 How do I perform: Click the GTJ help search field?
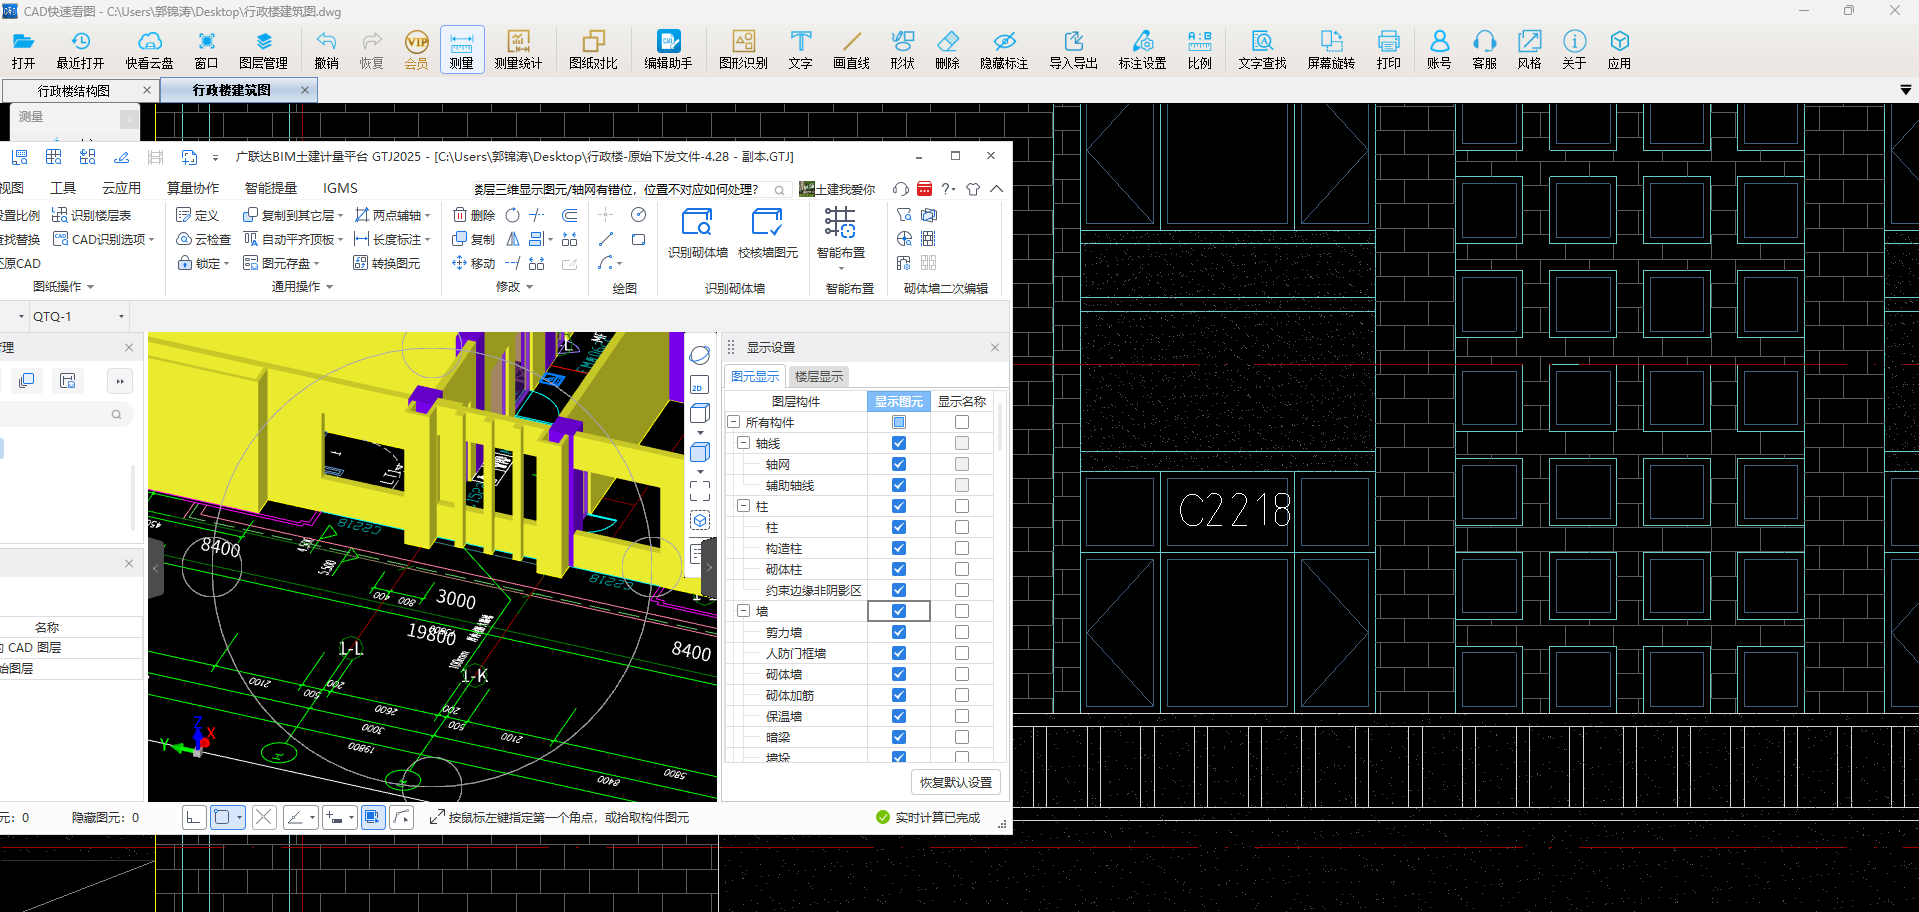(630, 190)
